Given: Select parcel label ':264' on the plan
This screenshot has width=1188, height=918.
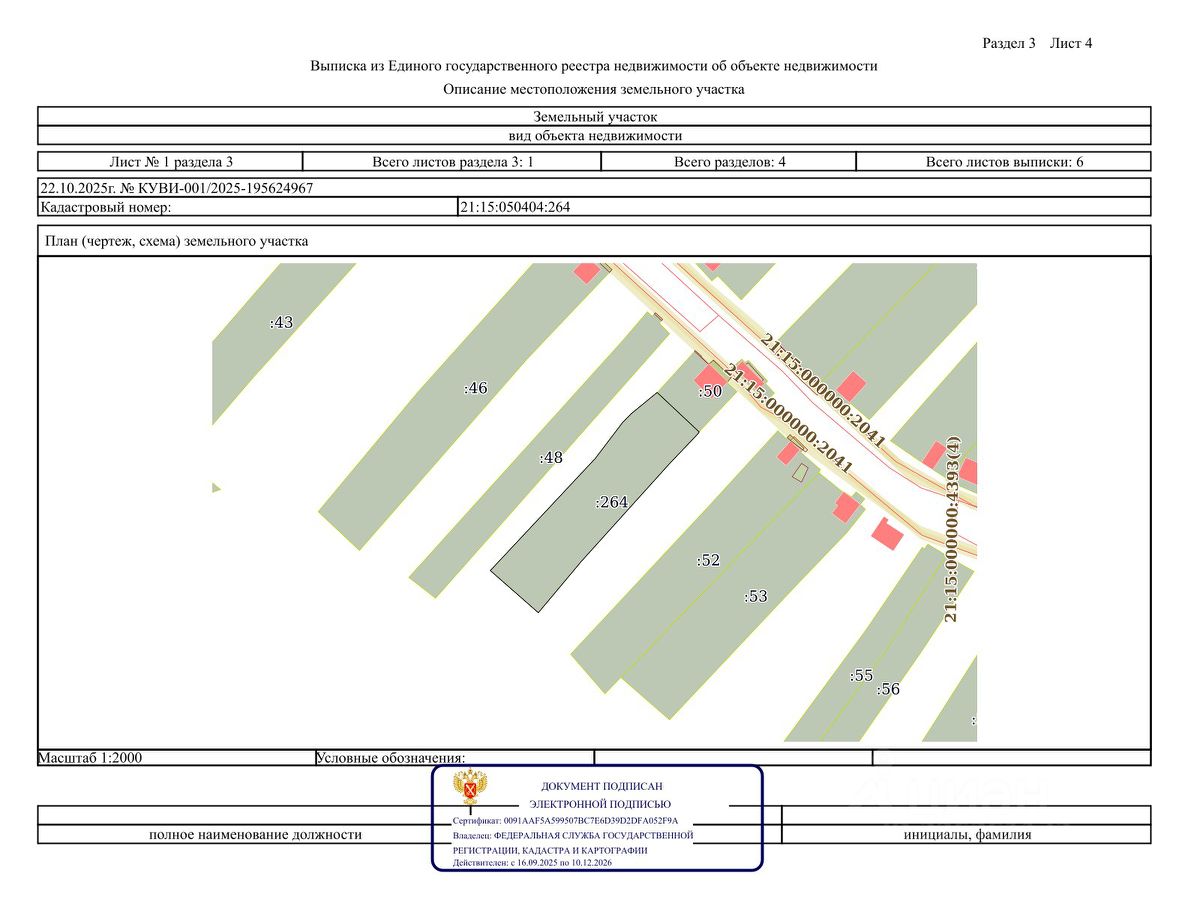Looking at the screenshot, I should [x=611, y=501].
